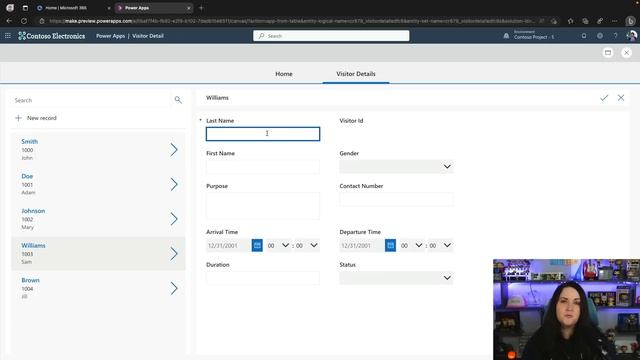This screenshot has height=360, width=640.
Task: Open settings gear in header
Action: (x=600, y=36)
